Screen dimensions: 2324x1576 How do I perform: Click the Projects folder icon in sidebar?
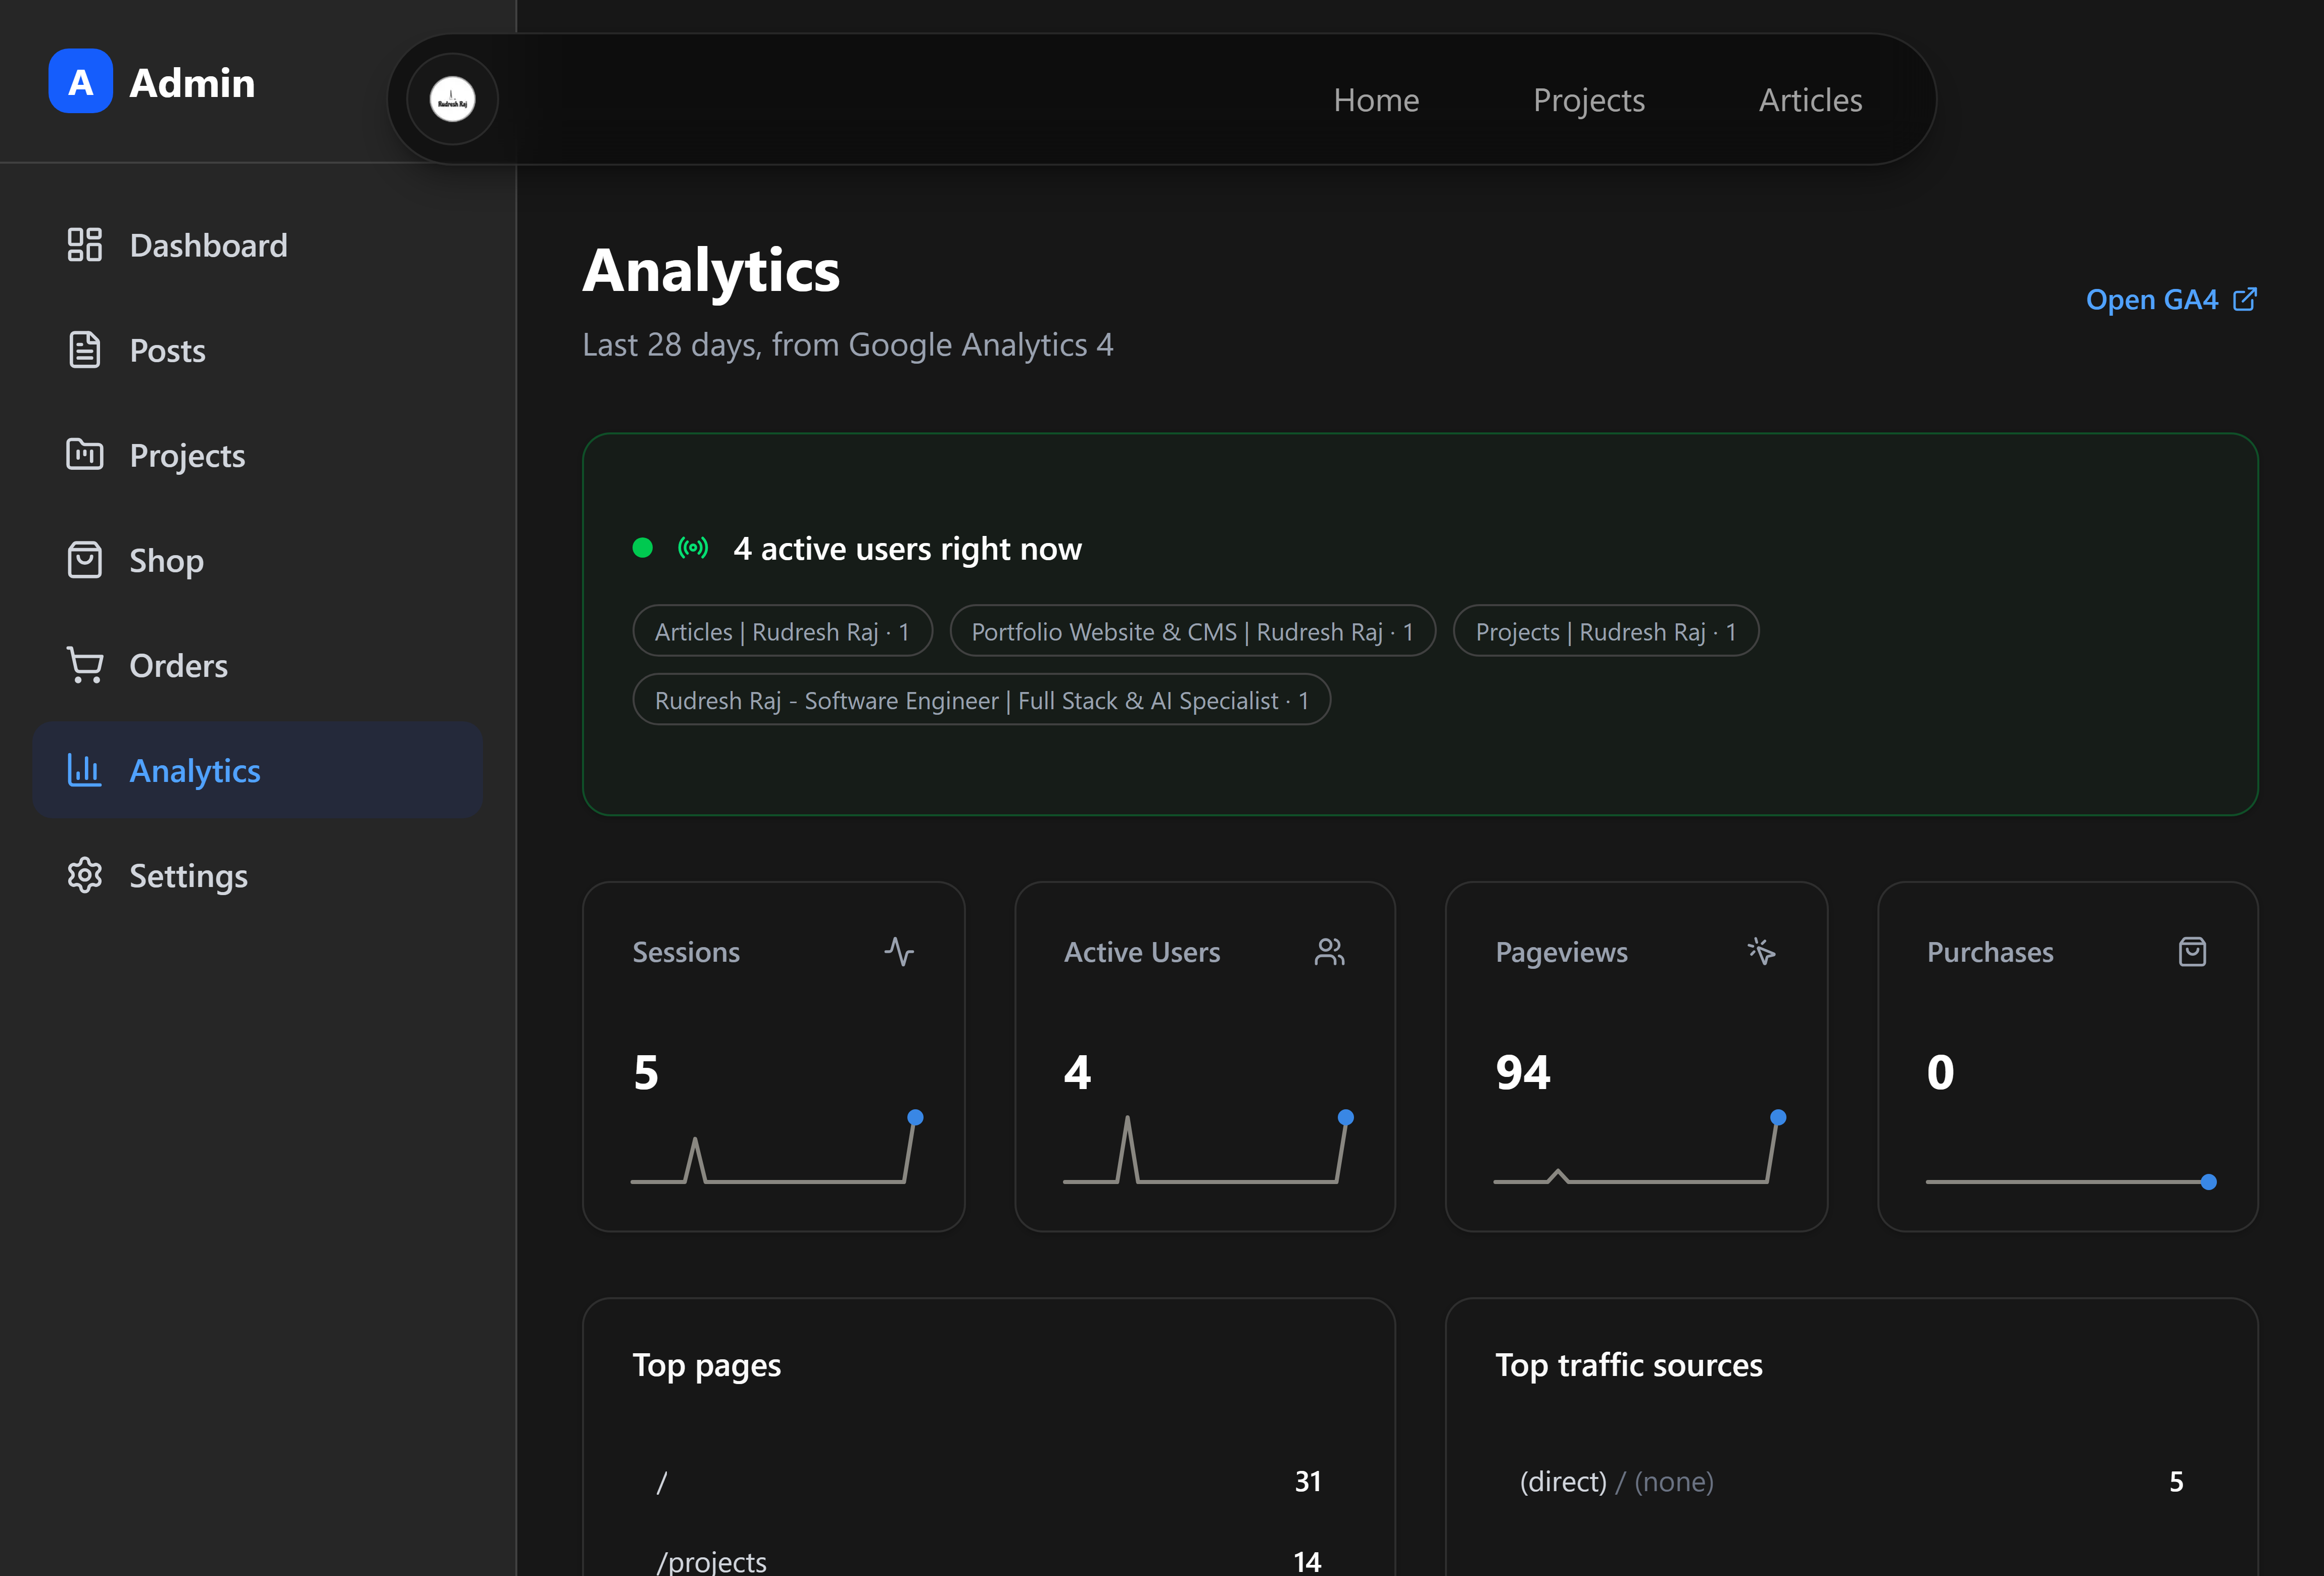(x=84, y=455)
